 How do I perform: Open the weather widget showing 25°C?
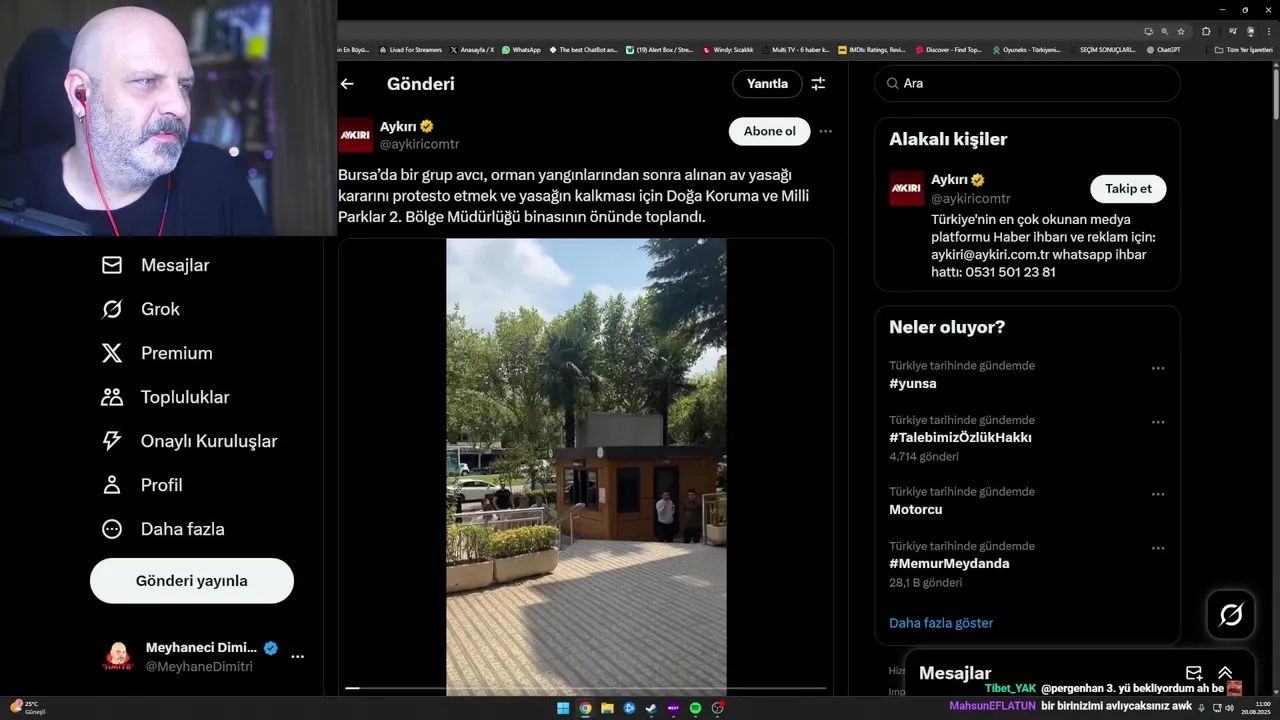coord(28,708)
